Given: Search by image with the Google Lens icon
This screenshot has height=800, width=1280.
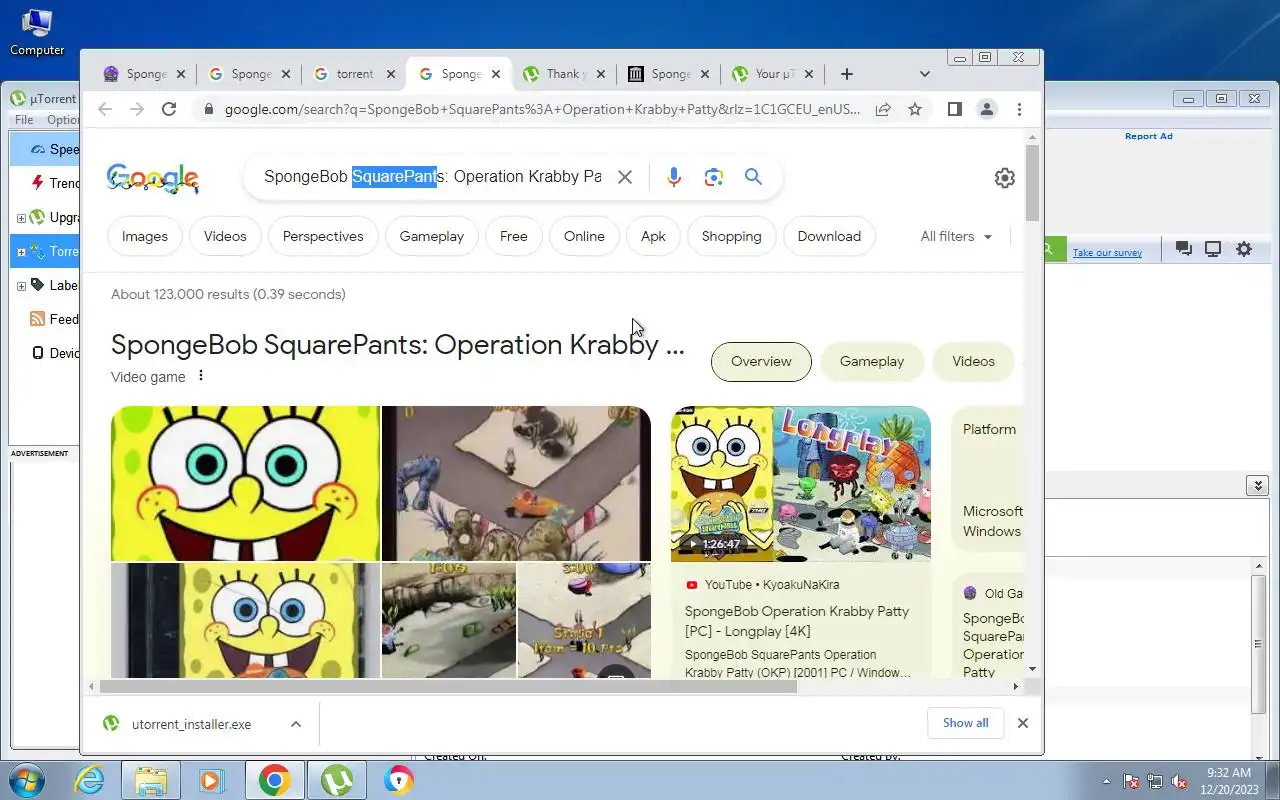Looking at the screenshot, I should (x=713, y=177).
